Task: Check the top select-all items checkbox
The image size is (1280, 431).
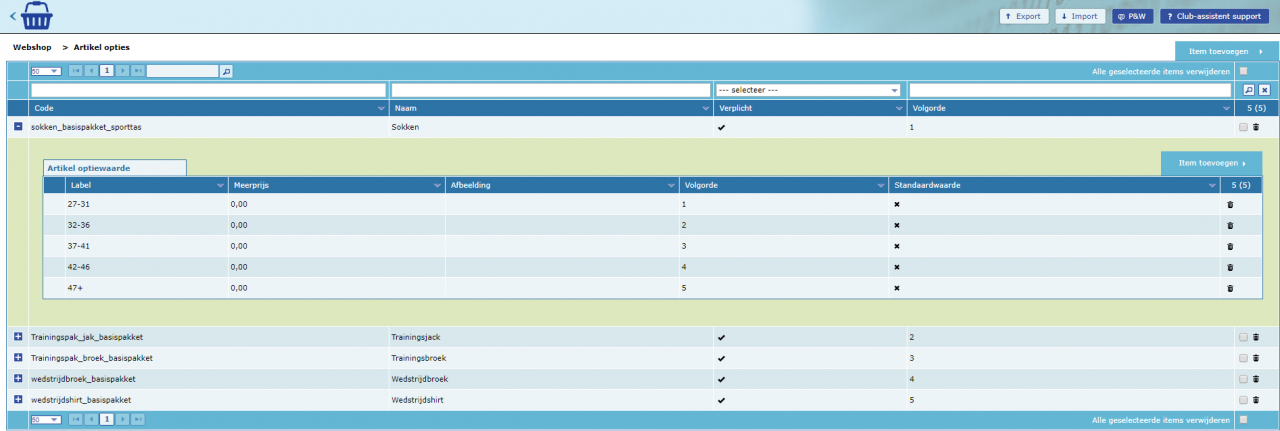Action: point(1243,71)
